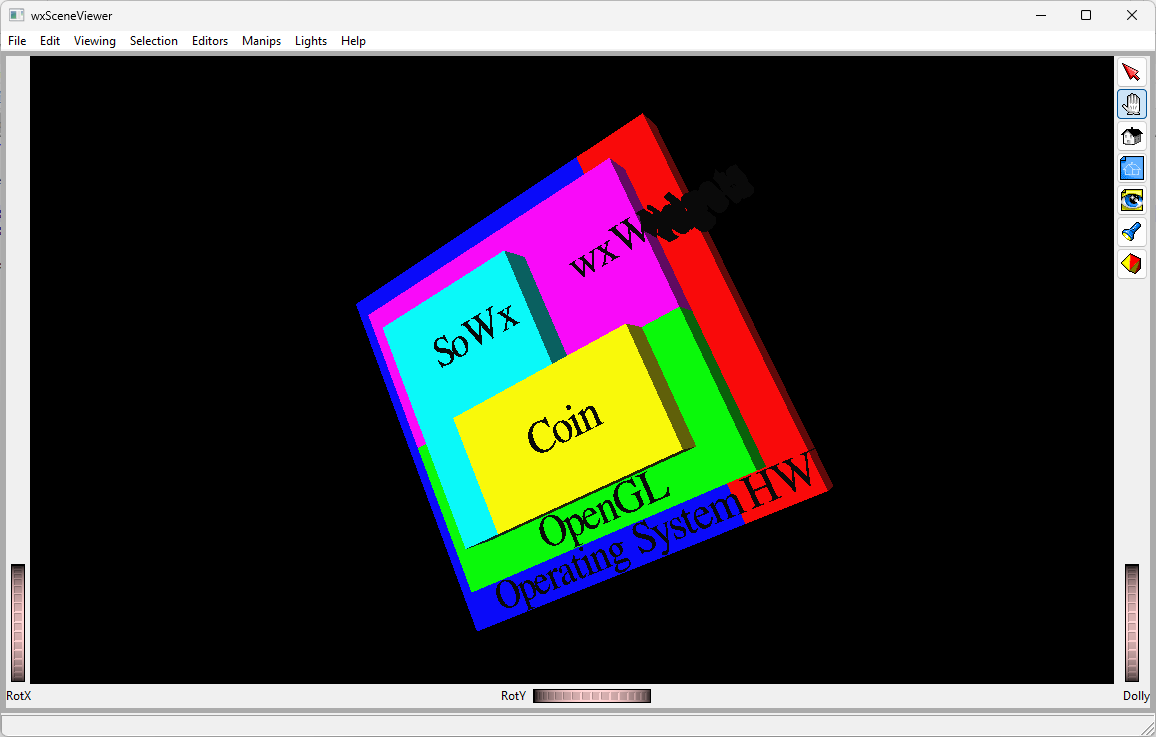Open the Editors menu
Screen dimensions: 1156x737
point(209,41)
